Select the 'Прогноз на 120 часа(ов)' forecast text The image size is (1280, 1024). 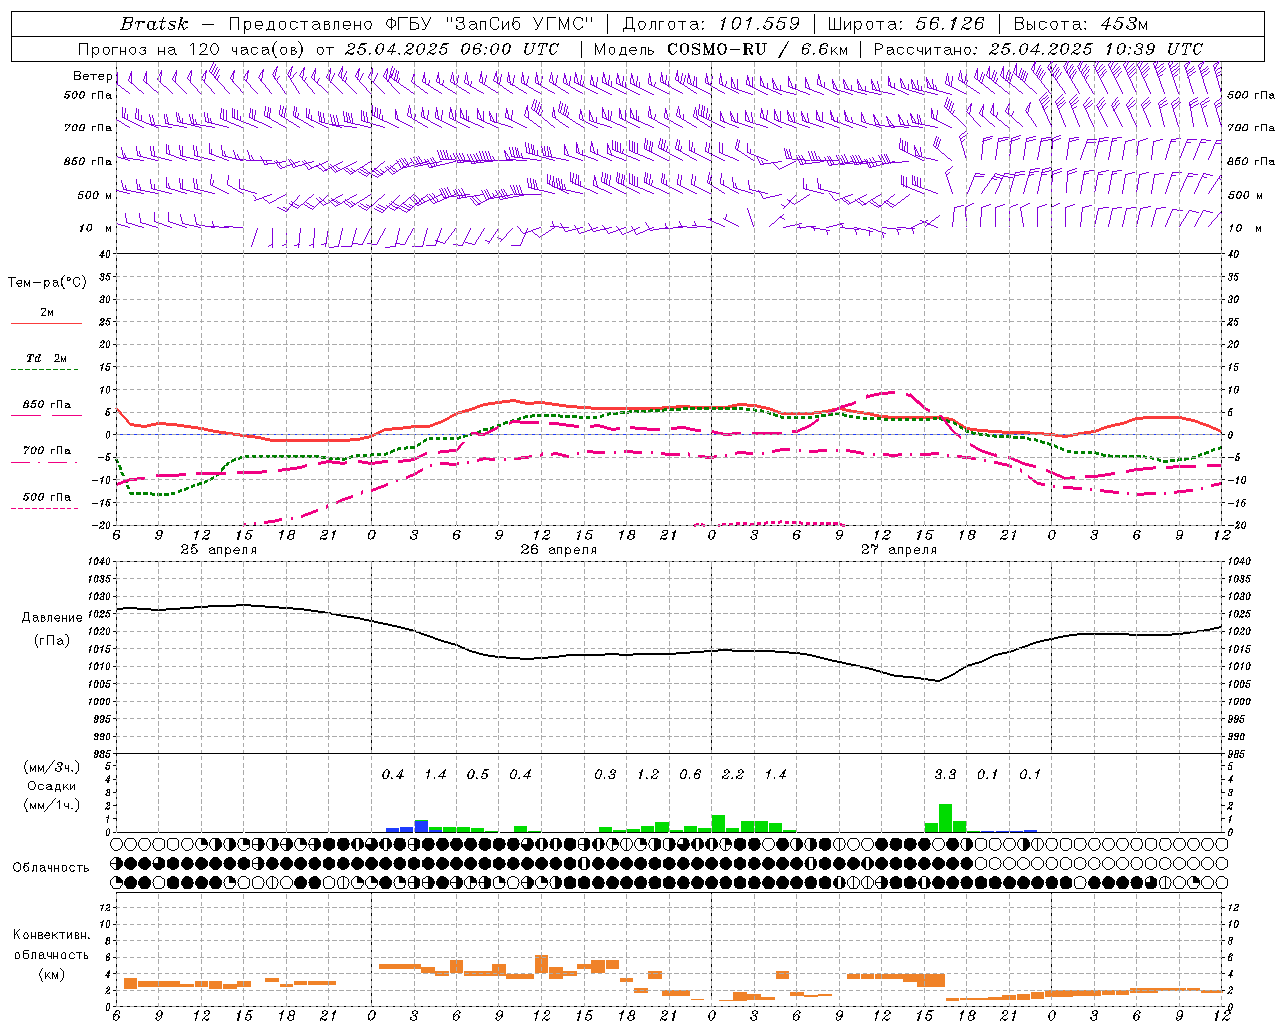tap(192, 49)
